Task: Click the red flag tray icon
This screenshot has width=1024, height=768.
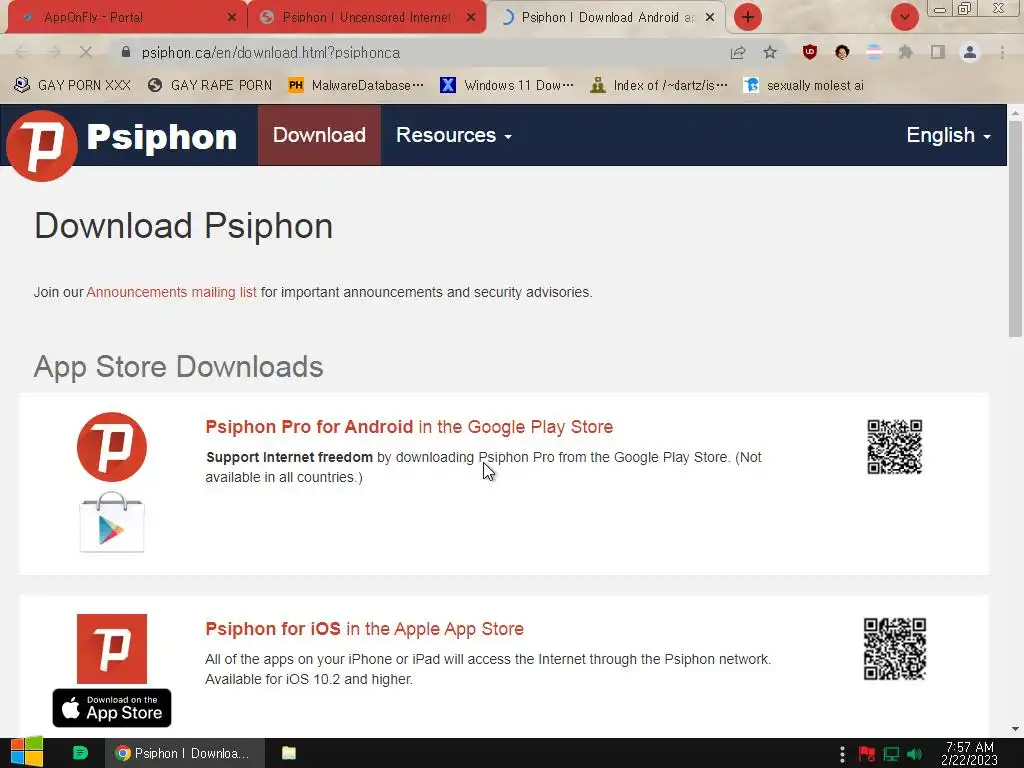Action: point(867,754)
